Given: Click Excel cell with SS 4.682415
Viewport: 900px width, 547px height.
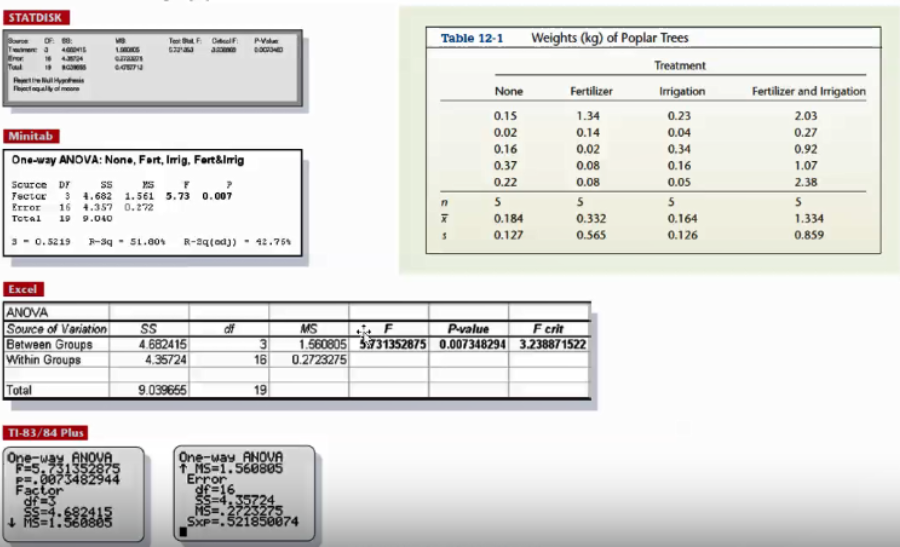Looking at the screenshot, I should pos(149,344).
